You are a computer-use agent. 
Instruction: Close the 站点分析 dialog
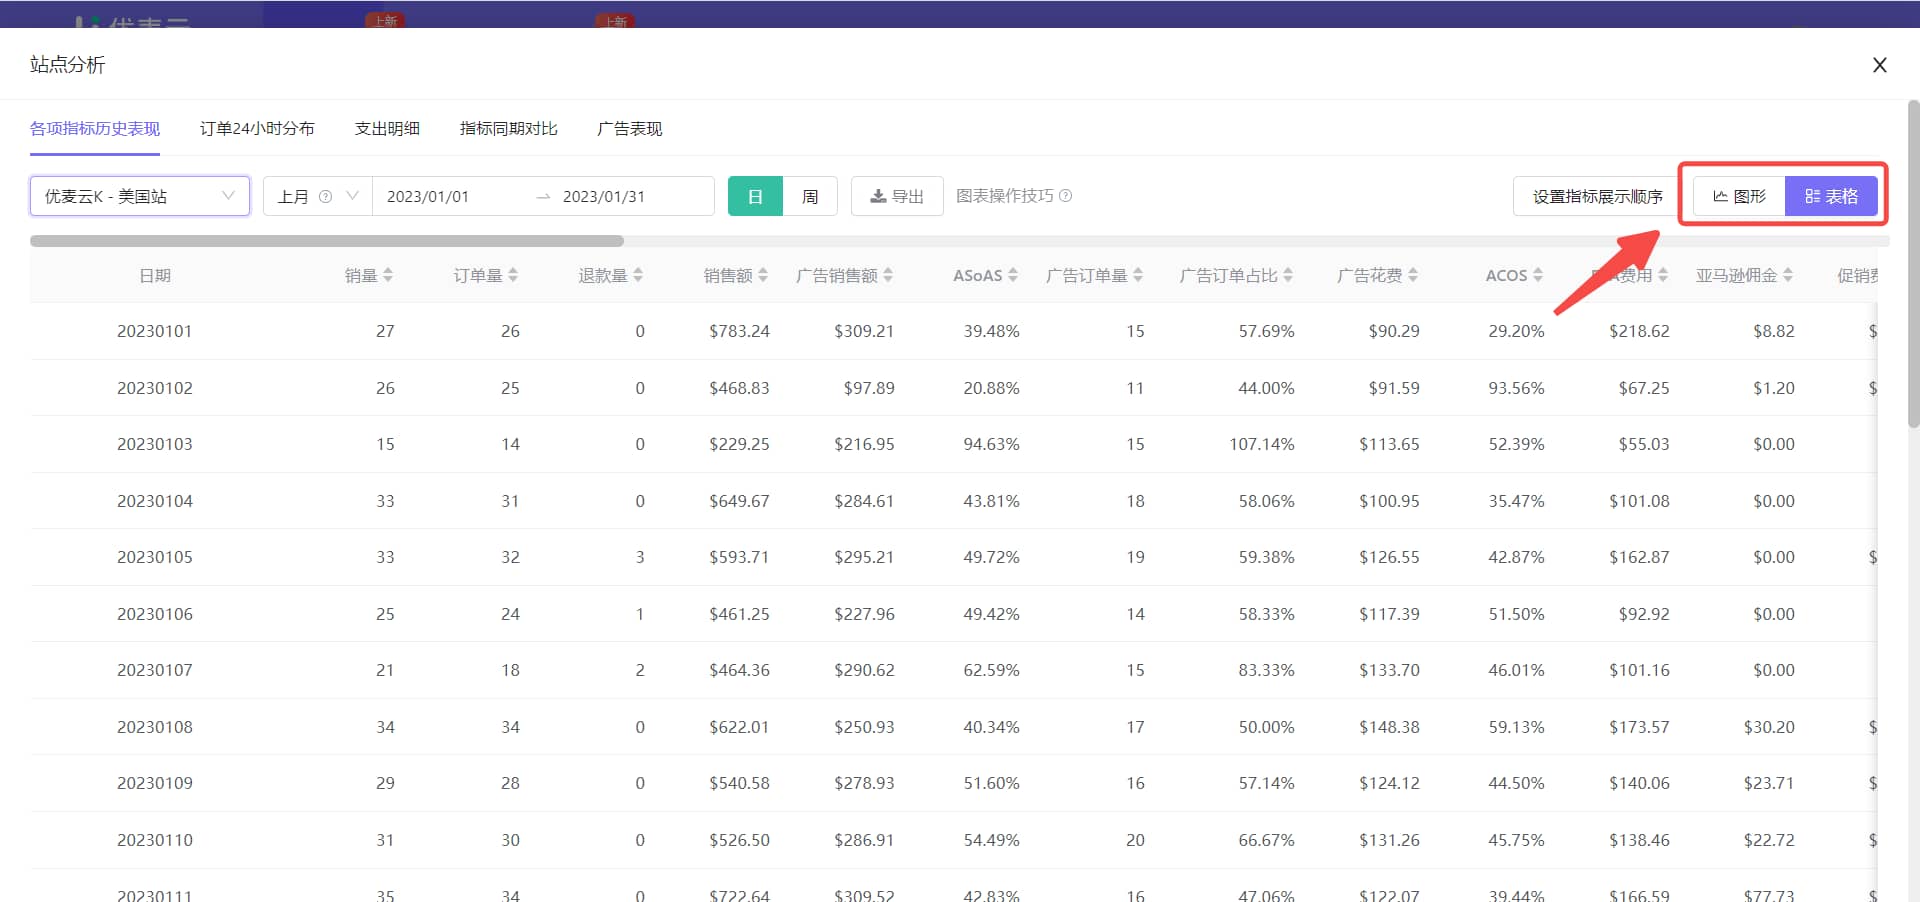1880,65
